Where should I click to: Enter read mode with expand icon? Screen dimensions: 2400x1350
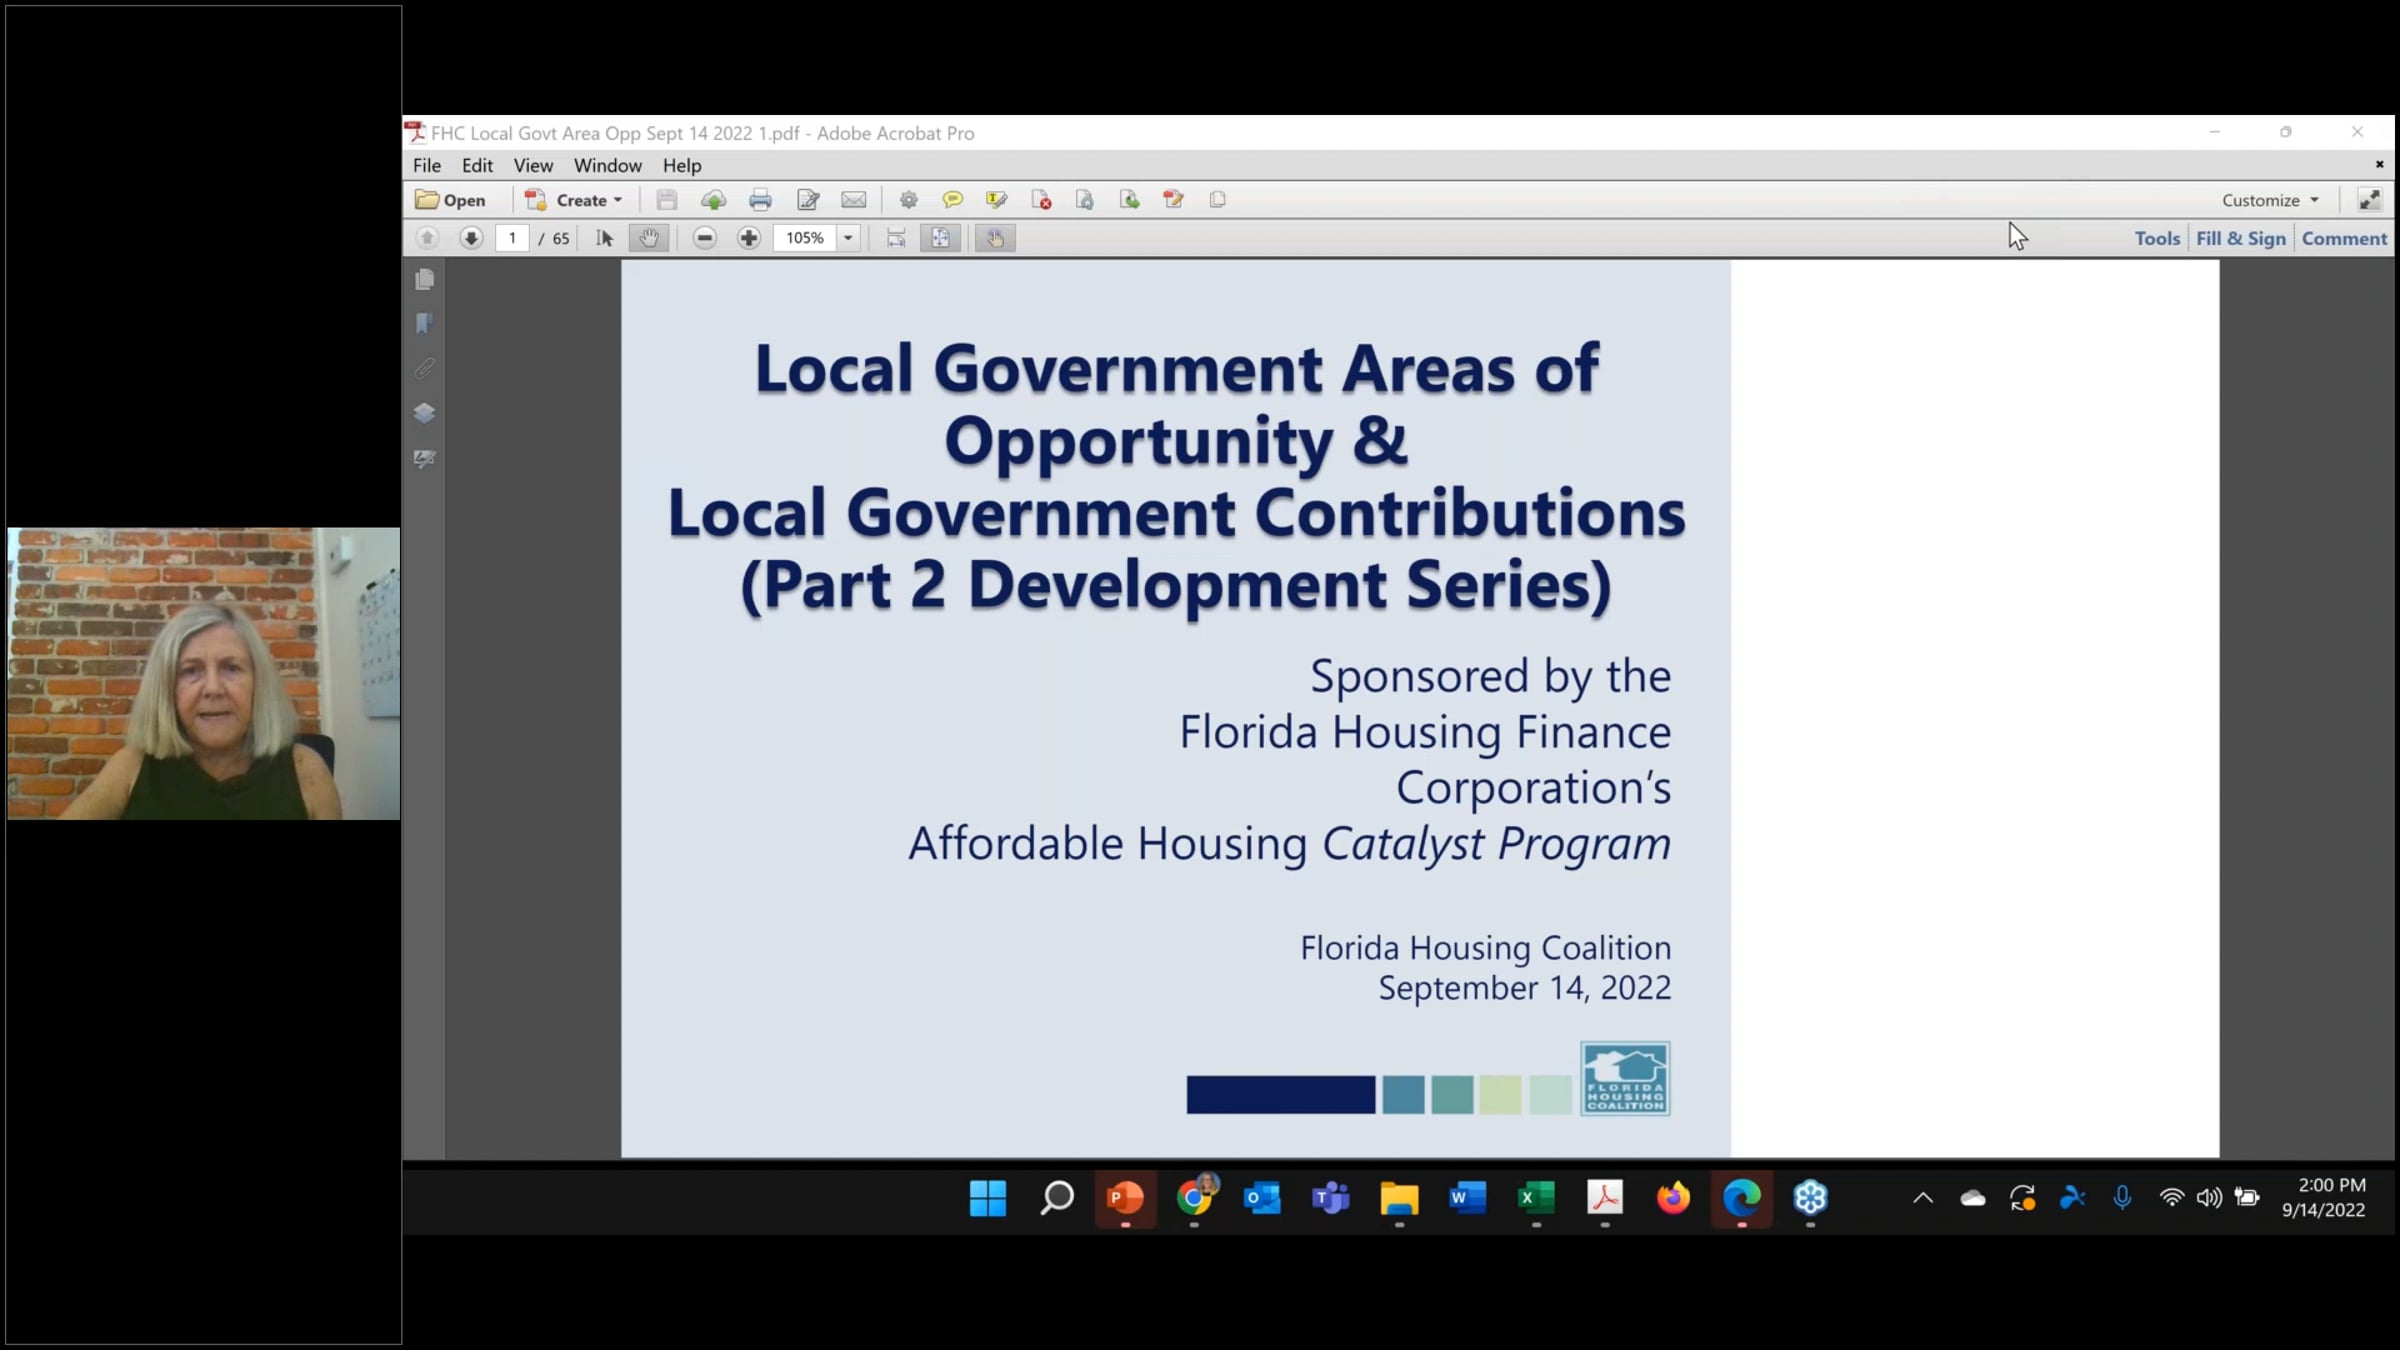2369,200
